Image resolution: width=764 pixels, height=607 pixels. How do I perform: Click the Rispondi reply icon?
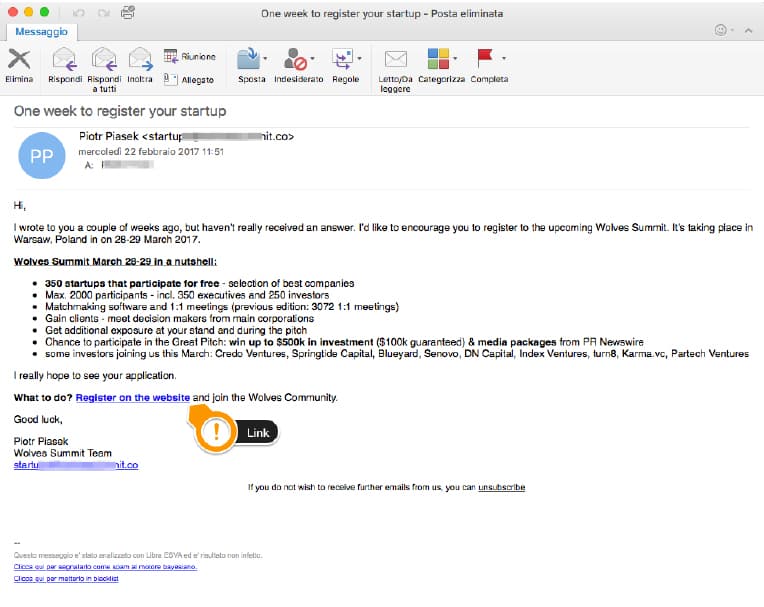(64, 59)
